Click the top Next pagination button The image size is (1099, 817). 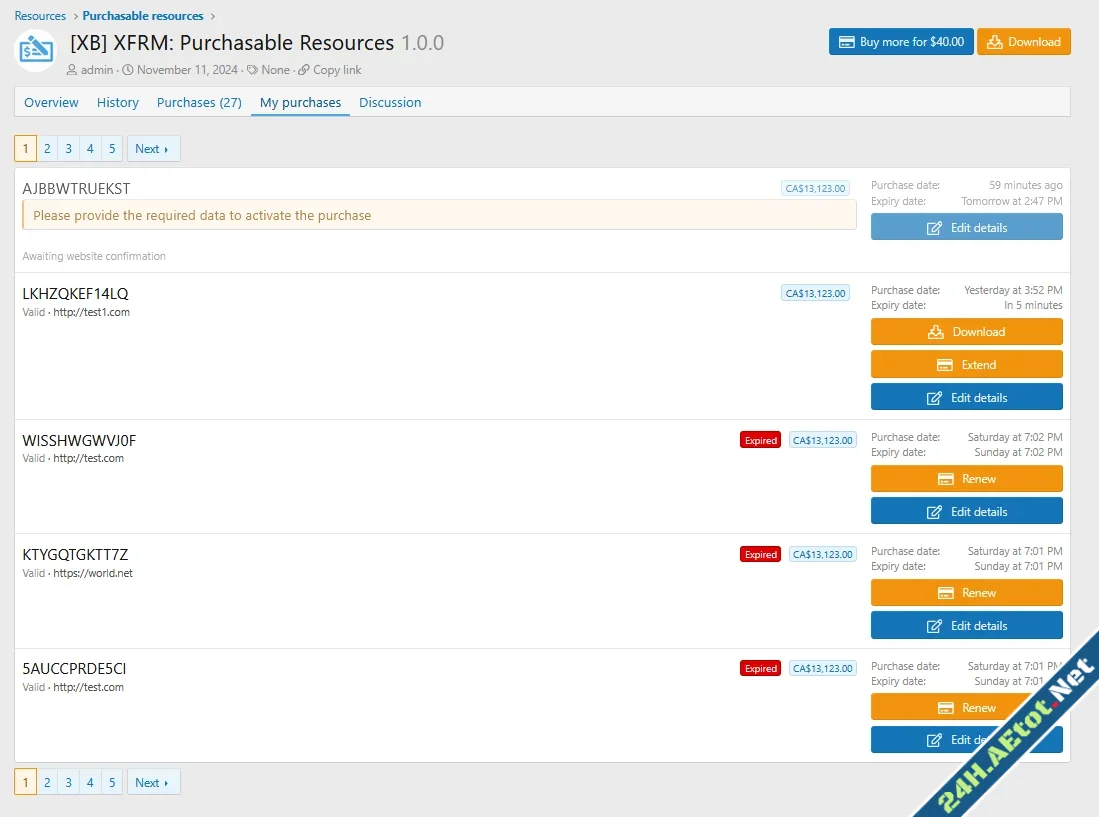coord(153,148)
